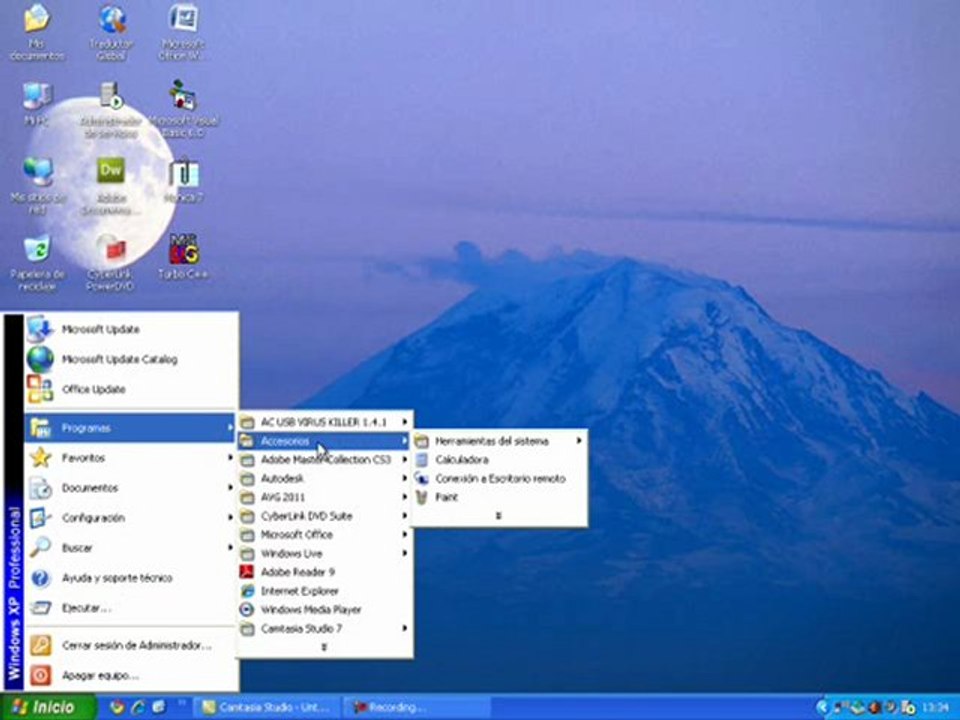Open Mis documentos desktop icon
This screenshot has width=960, height=720.
pyautogui.click(x=37, y=32)
